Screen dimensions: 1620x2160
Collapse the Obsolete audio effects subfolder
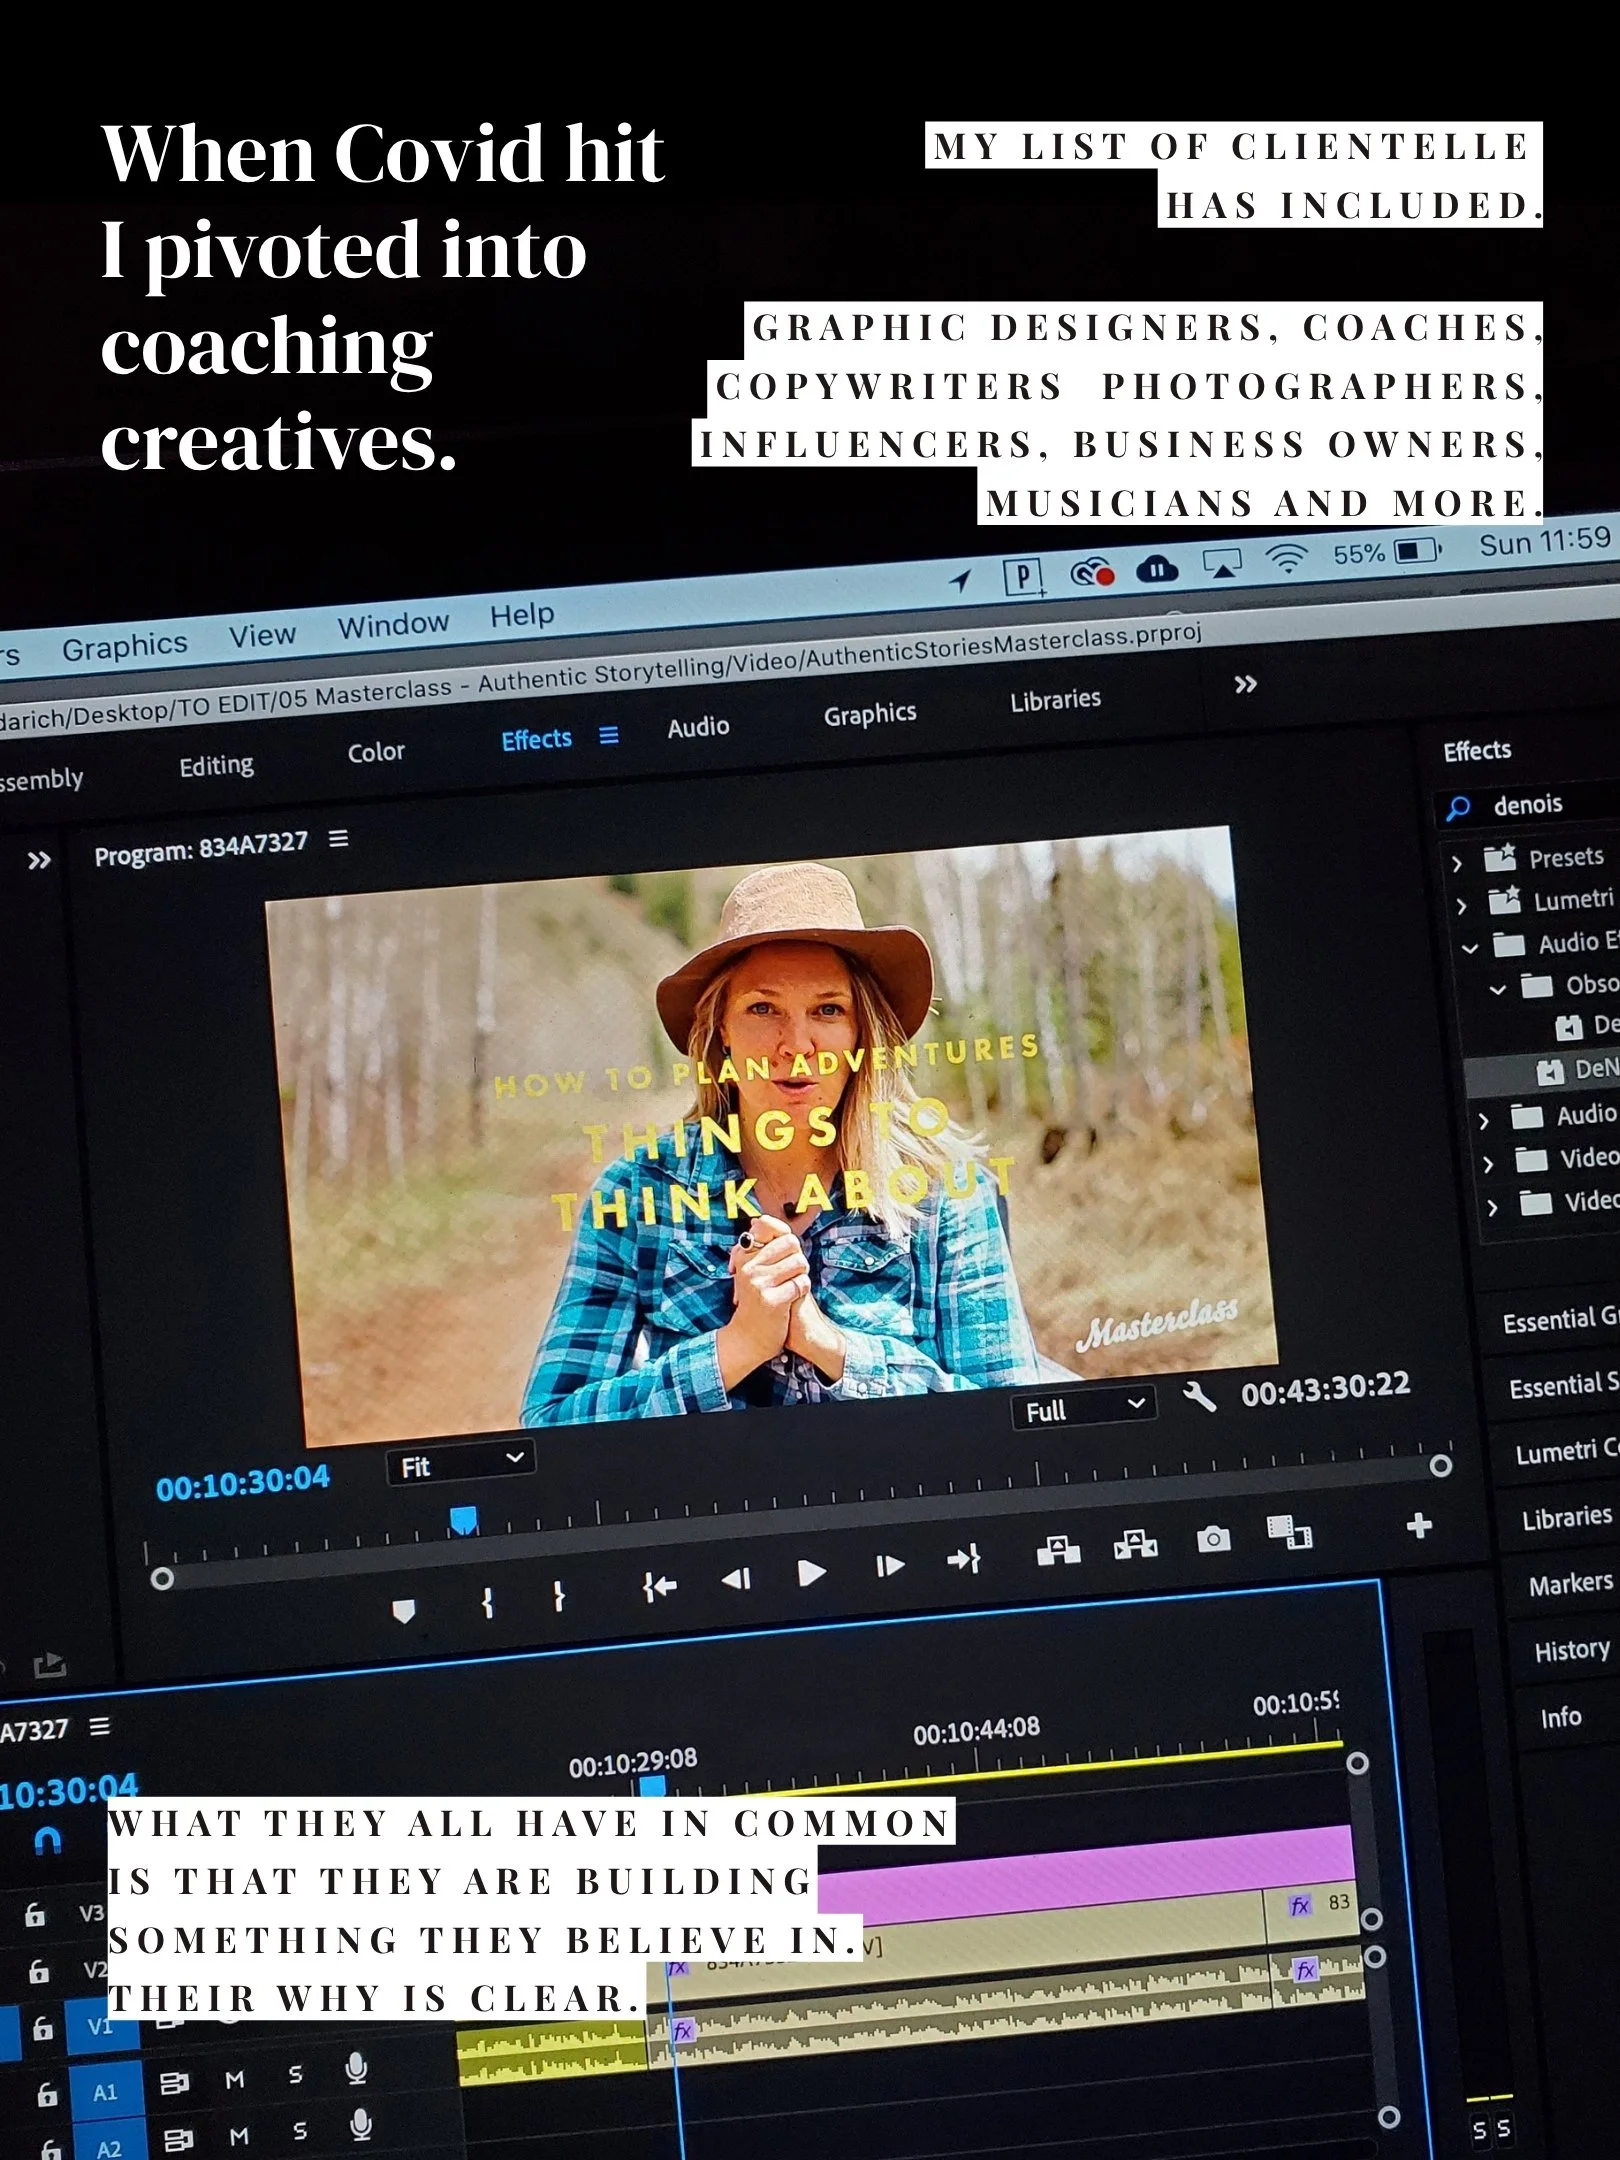click(1497, 990)
